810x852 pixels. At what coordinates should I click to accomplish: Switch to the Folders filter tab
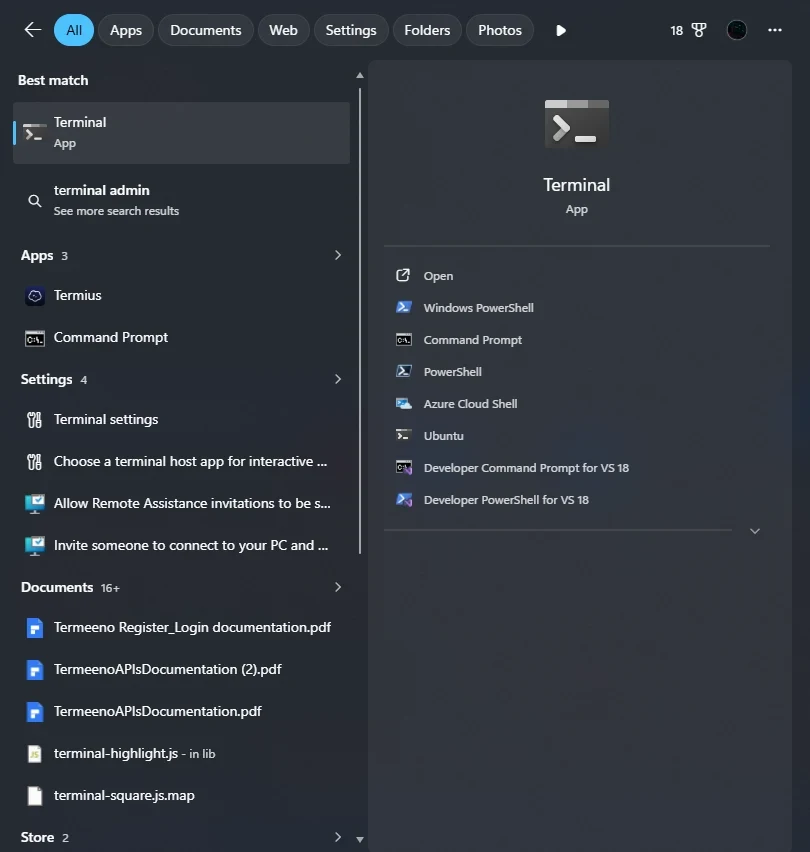click(427, 30)
